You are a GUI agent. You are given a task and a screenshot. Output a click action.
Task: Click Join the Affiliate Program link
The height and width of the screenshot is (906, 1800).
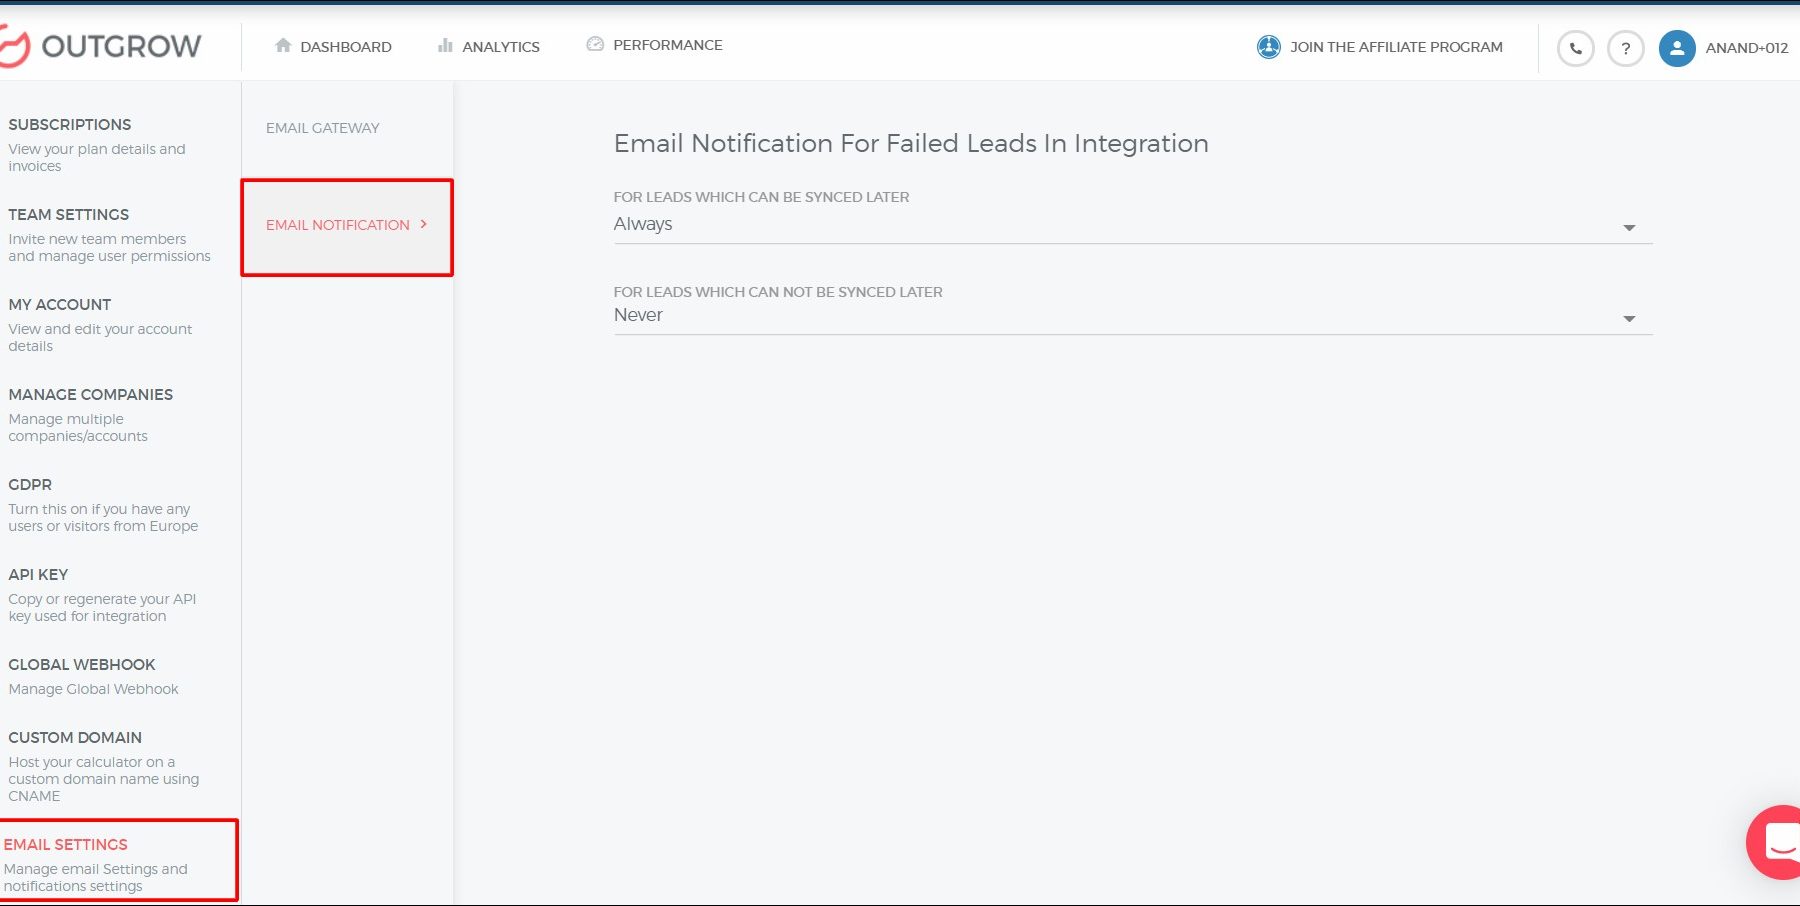pyautogui.click(x=1396, y=47)
